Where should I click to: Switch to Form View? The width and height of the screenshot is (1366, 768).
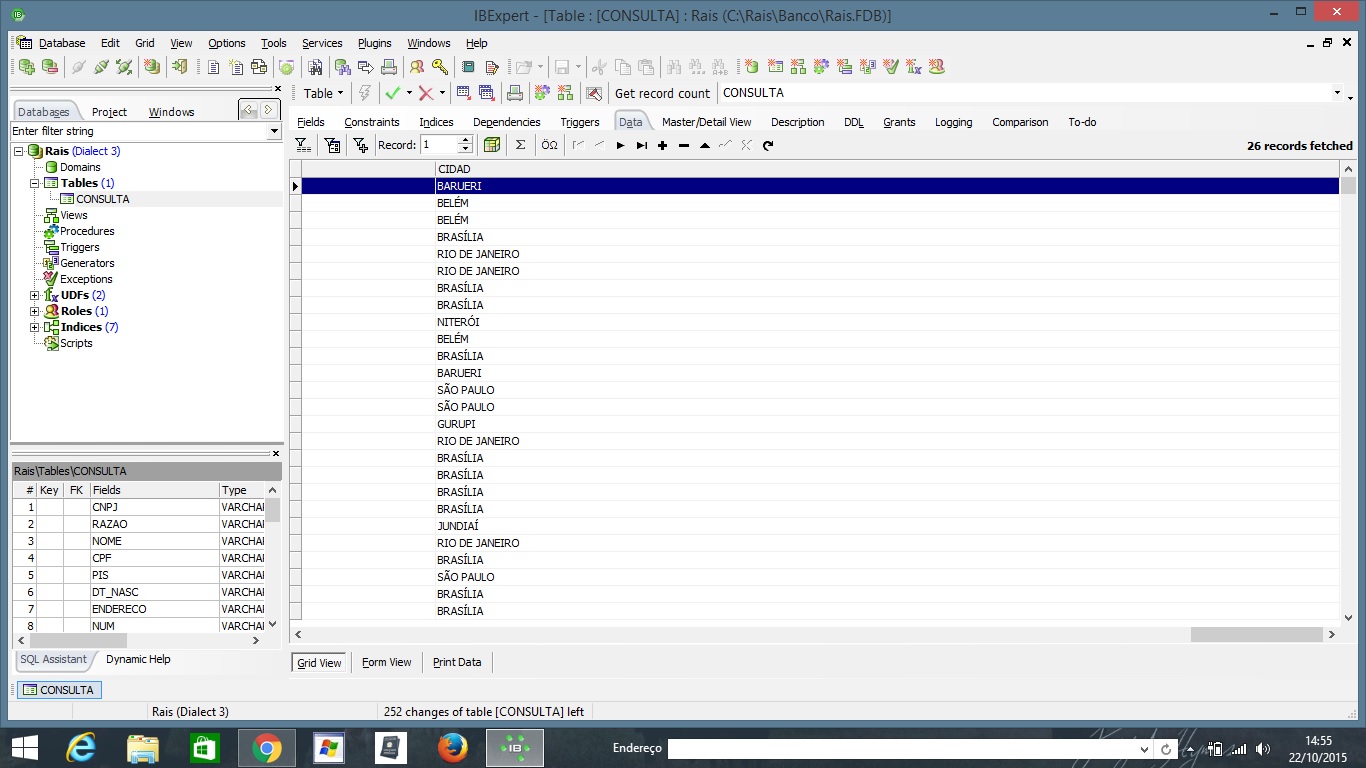pos(386,662)
